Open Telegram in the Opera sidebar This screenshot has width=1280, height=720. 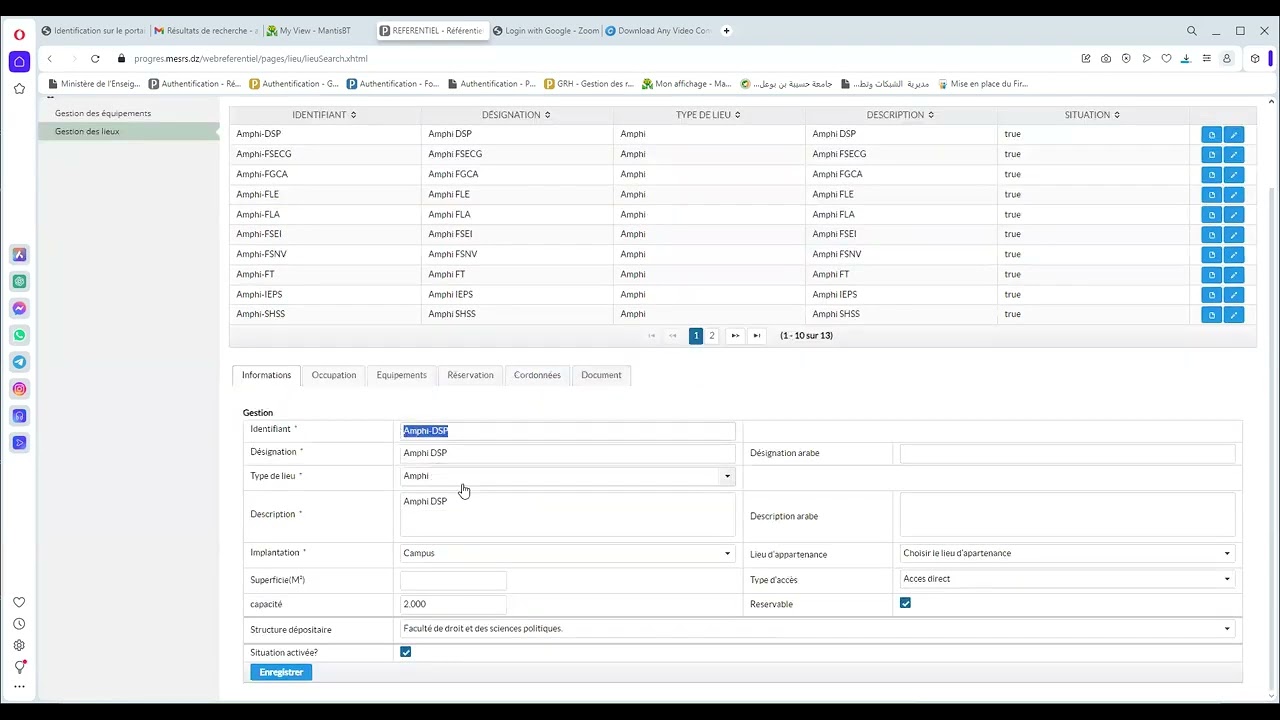coord(19,362)
